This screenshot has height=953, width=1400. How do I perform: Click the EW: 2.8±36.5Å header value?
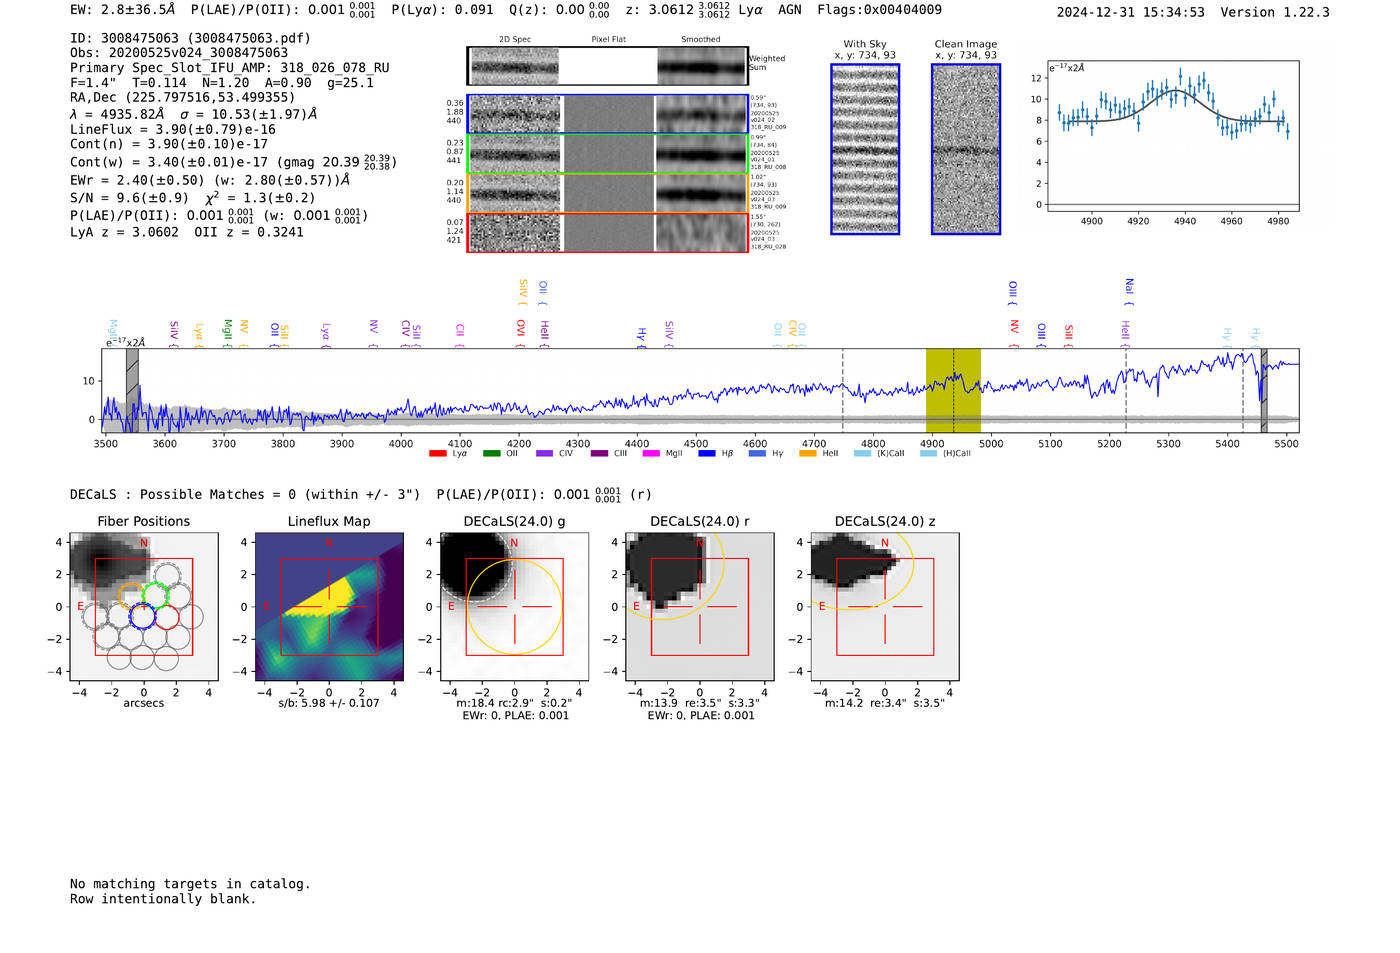coord(122,10)
